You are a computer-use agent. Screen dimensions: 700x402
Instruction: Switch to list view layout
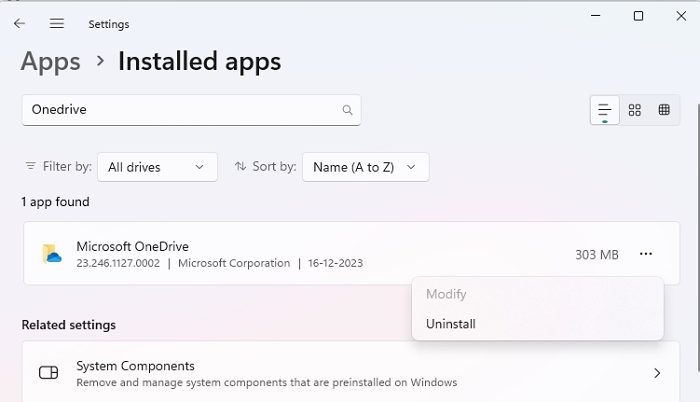click(605, 110)
